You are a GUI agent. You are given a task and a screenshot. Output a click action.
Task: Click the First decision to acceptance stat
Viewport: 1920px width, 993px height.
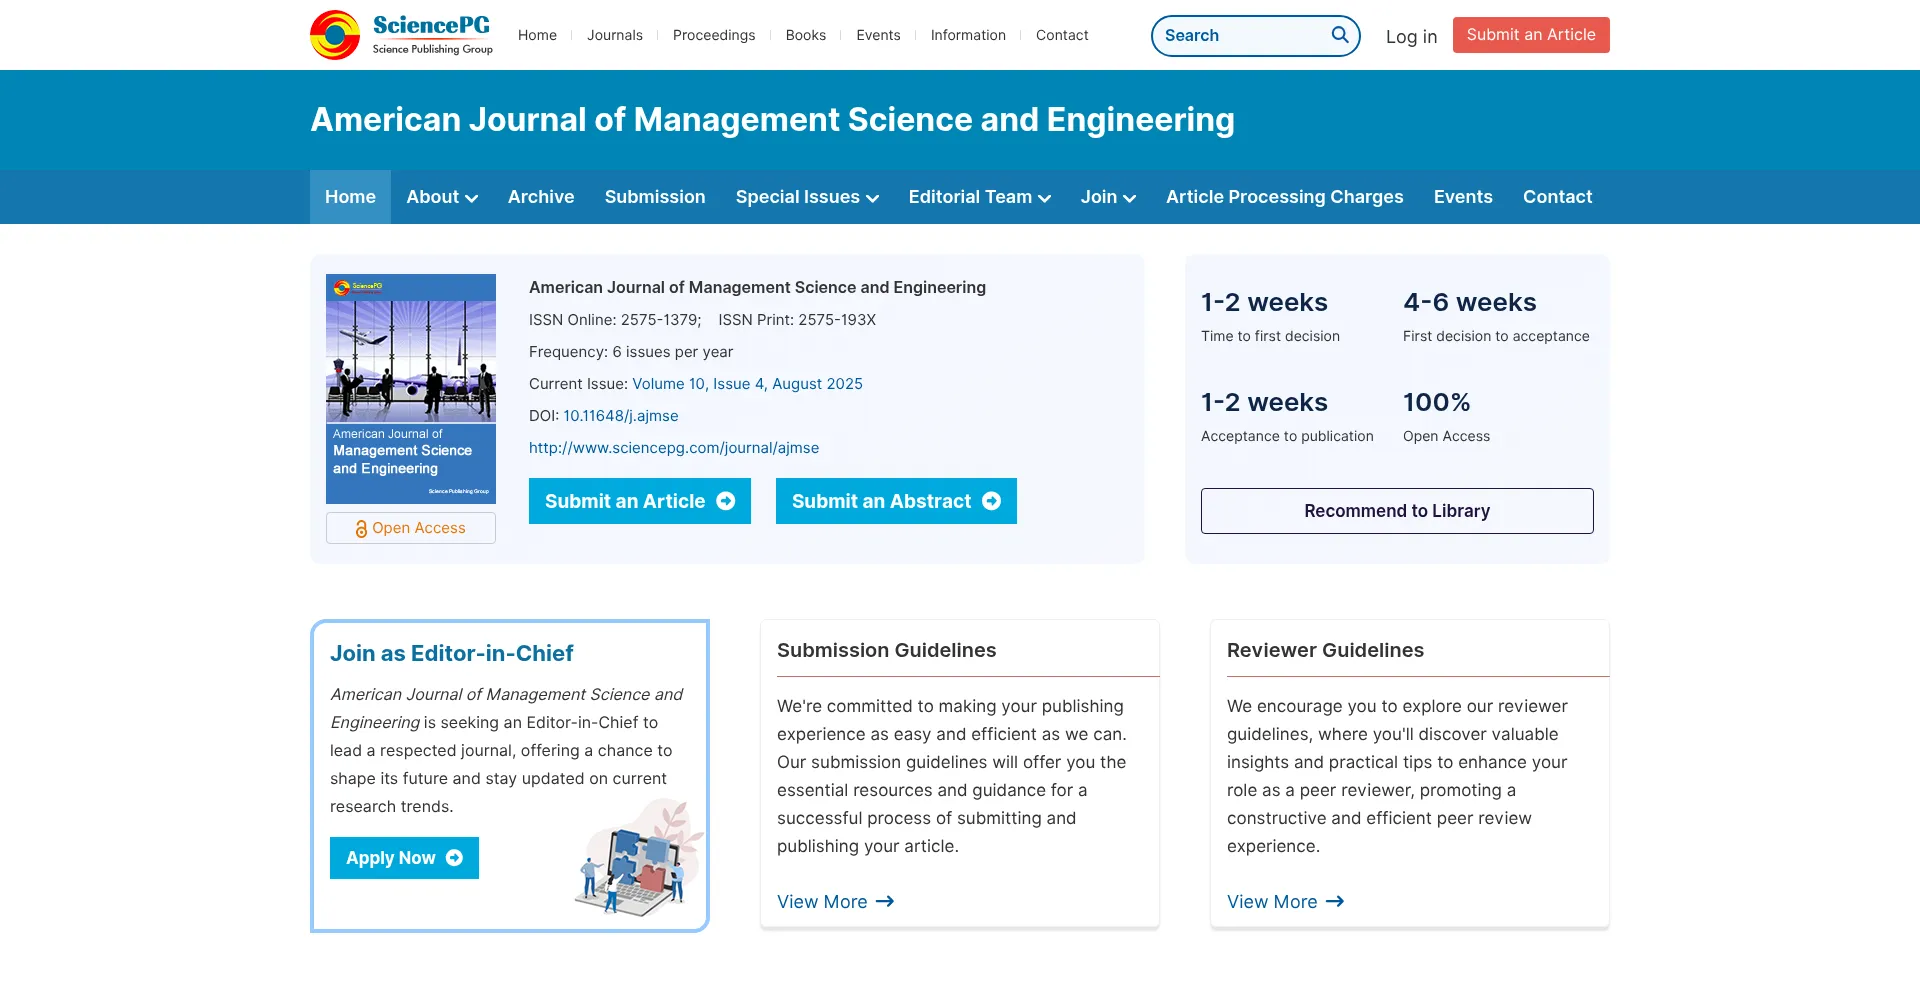click(x=1496, y=316)
